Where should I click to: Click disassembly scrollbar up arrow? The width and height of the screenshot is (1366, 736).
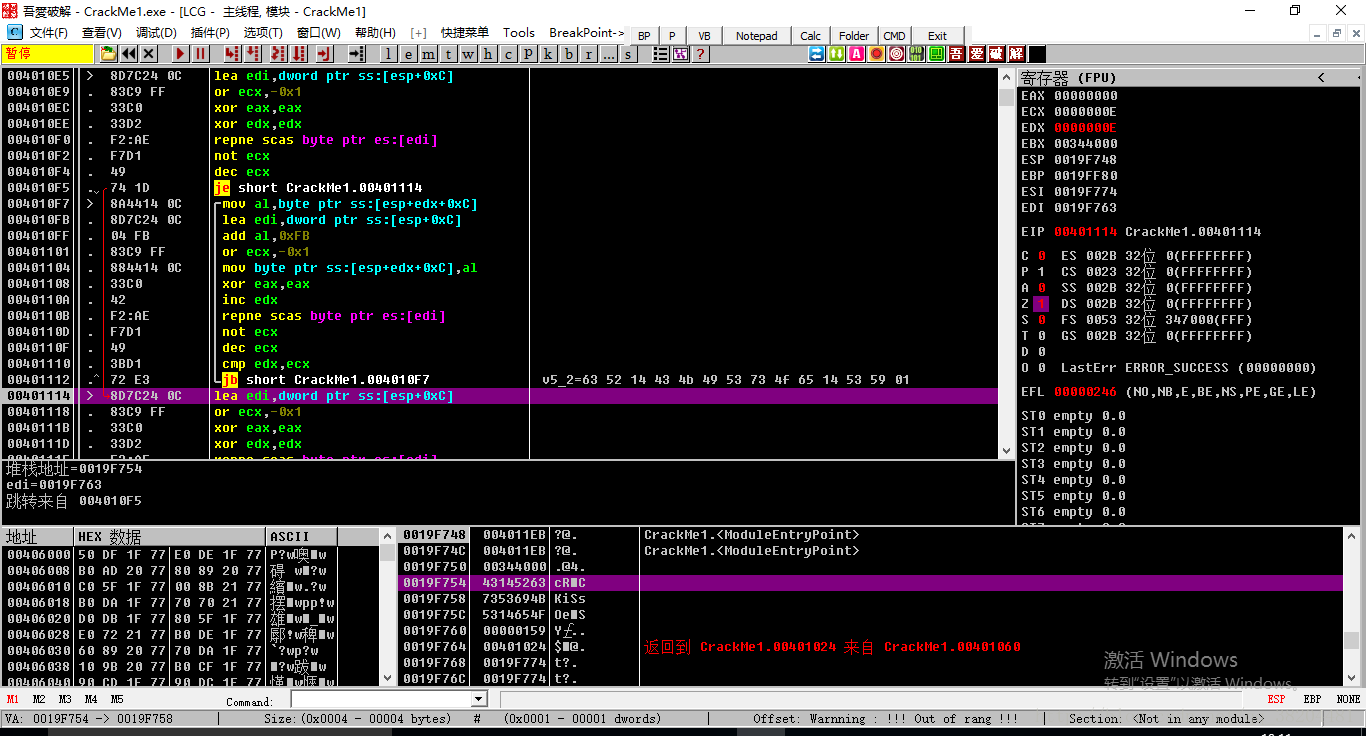coord(1007,76)
